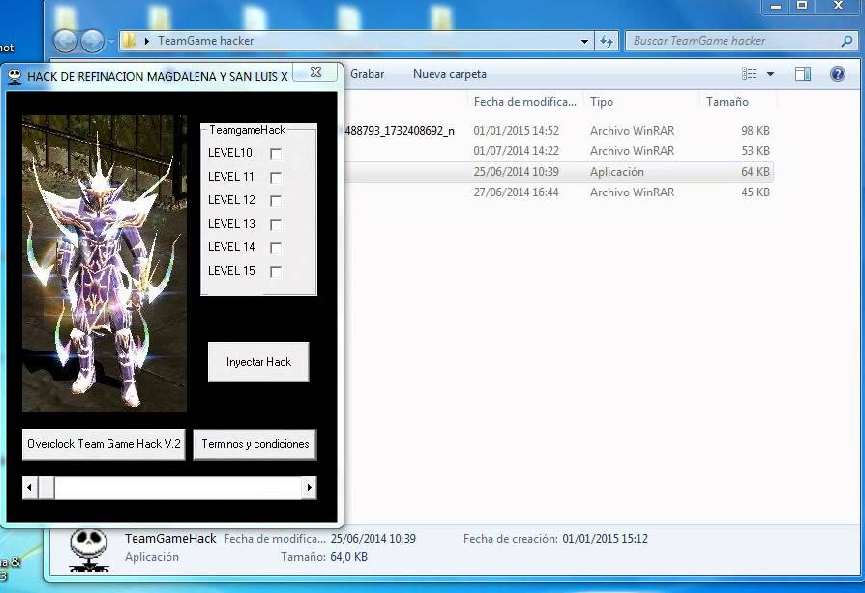Select file 488793_1732408692_n row

pyautogui.click(x=557, y=131)
